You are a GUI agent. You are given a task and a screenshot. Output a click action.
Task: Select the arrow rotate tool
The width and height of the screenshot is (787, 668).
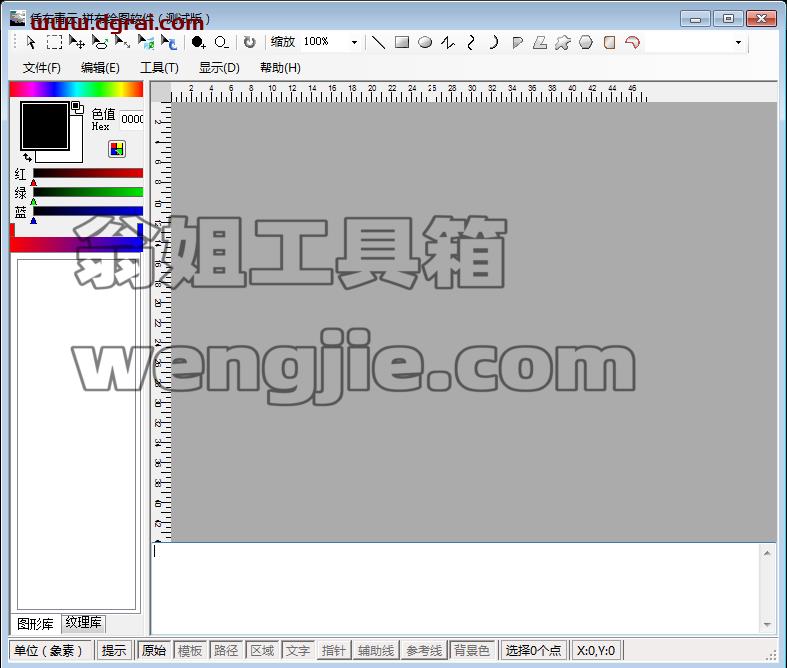coord(169,43)
